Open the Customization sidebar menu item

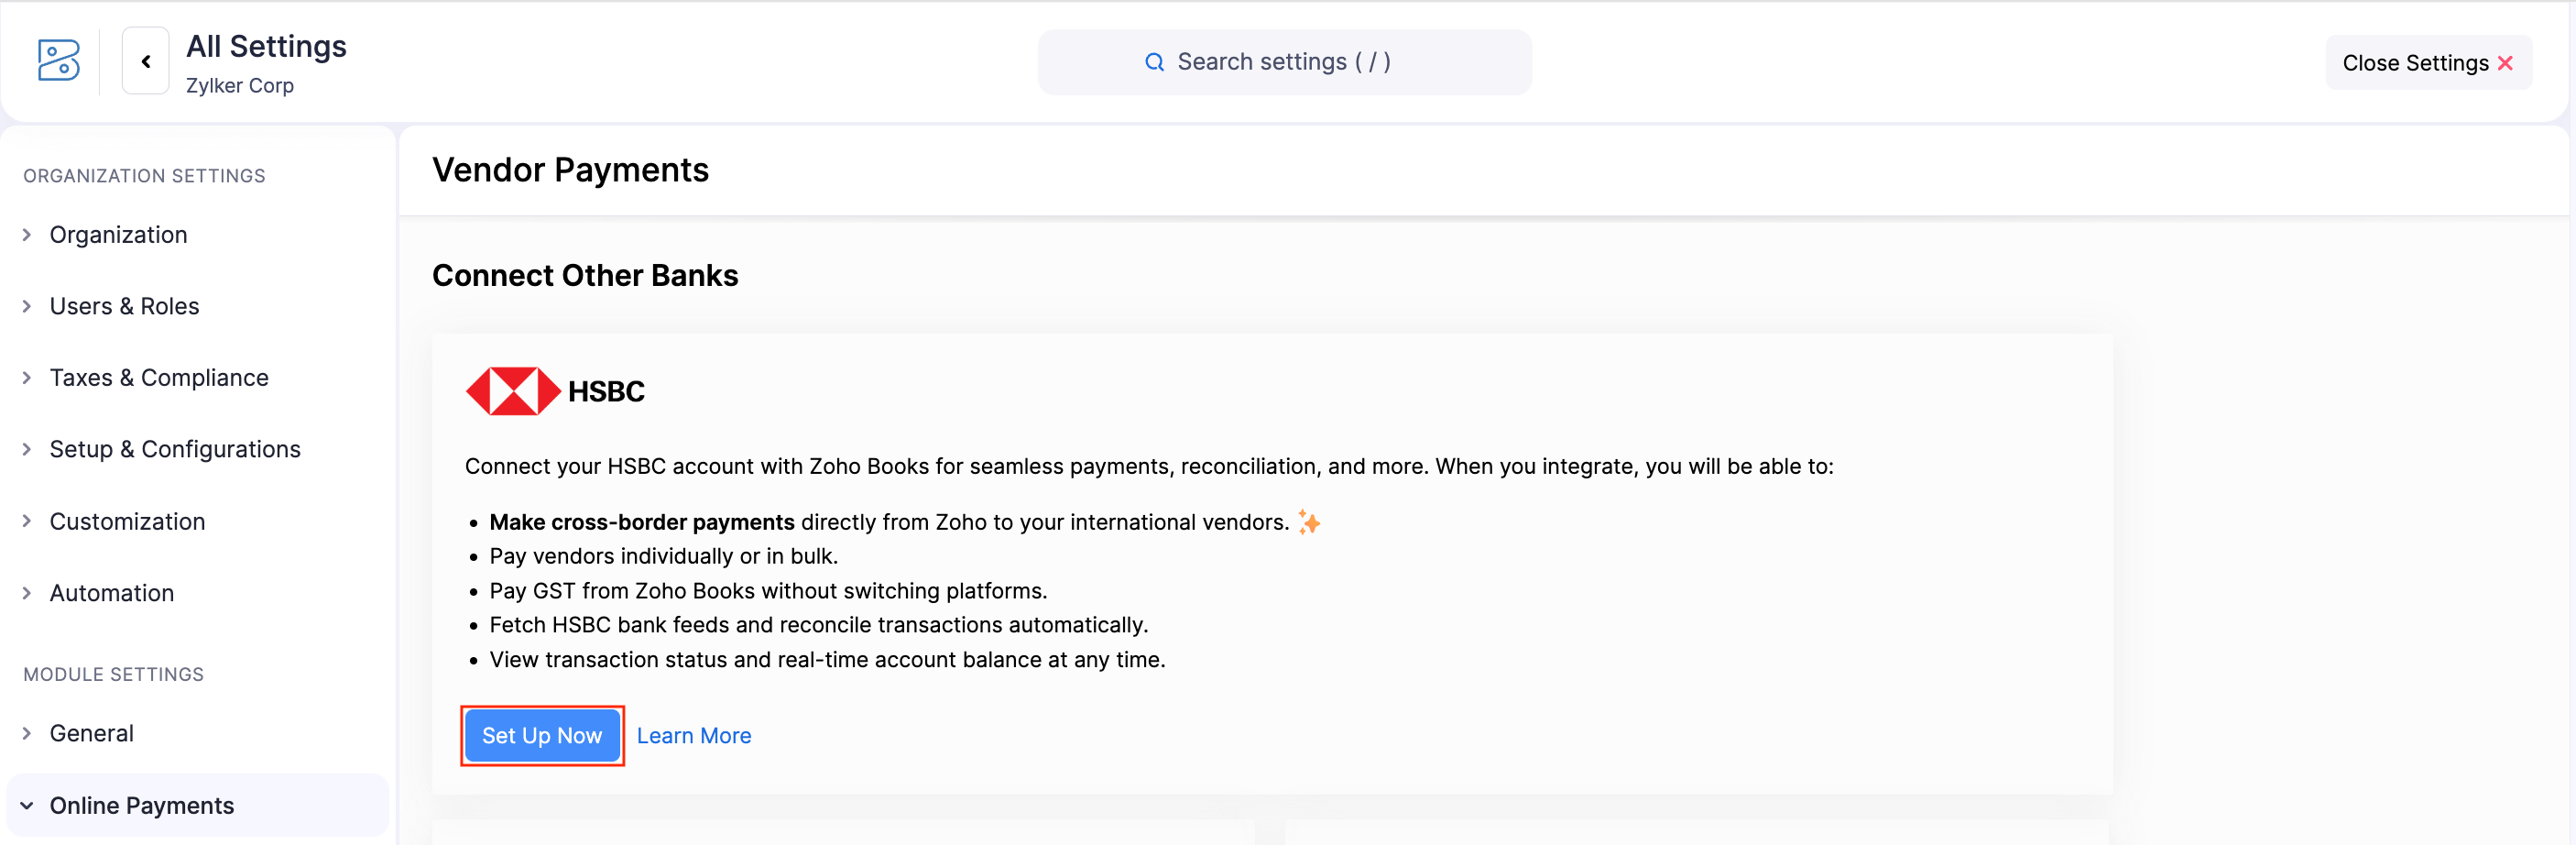pyautogui.click(x=127, y=520)
